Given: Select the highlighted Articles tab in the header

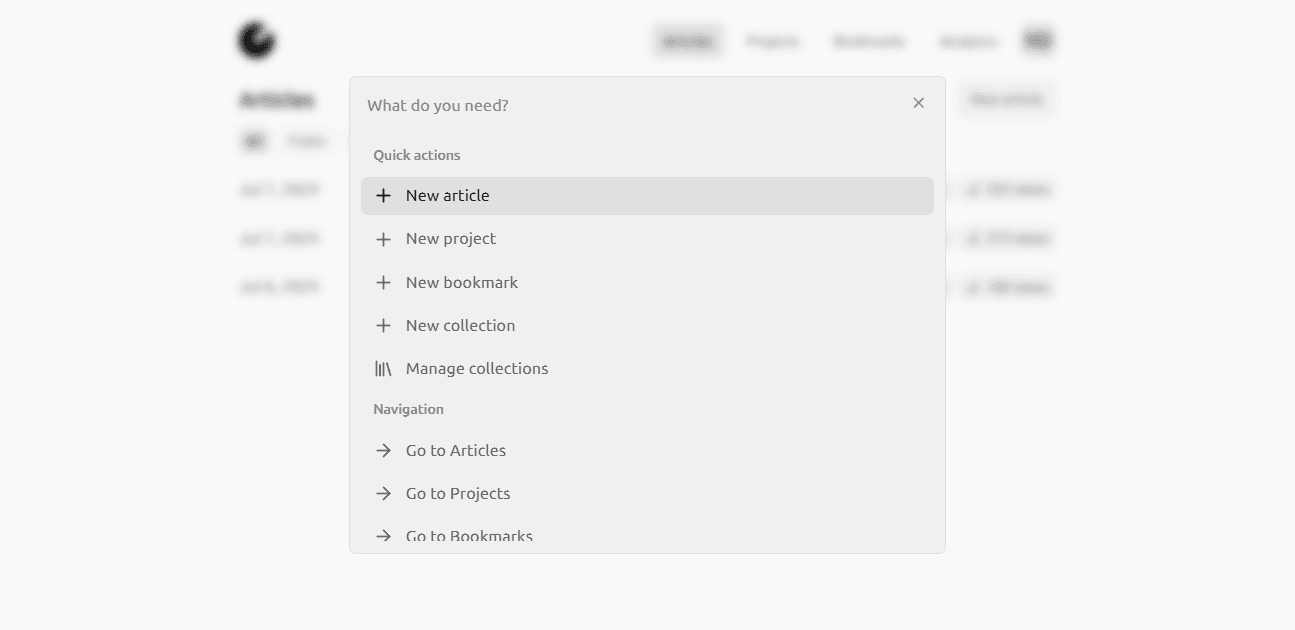Looking at the screenshot, I should 688,41.
